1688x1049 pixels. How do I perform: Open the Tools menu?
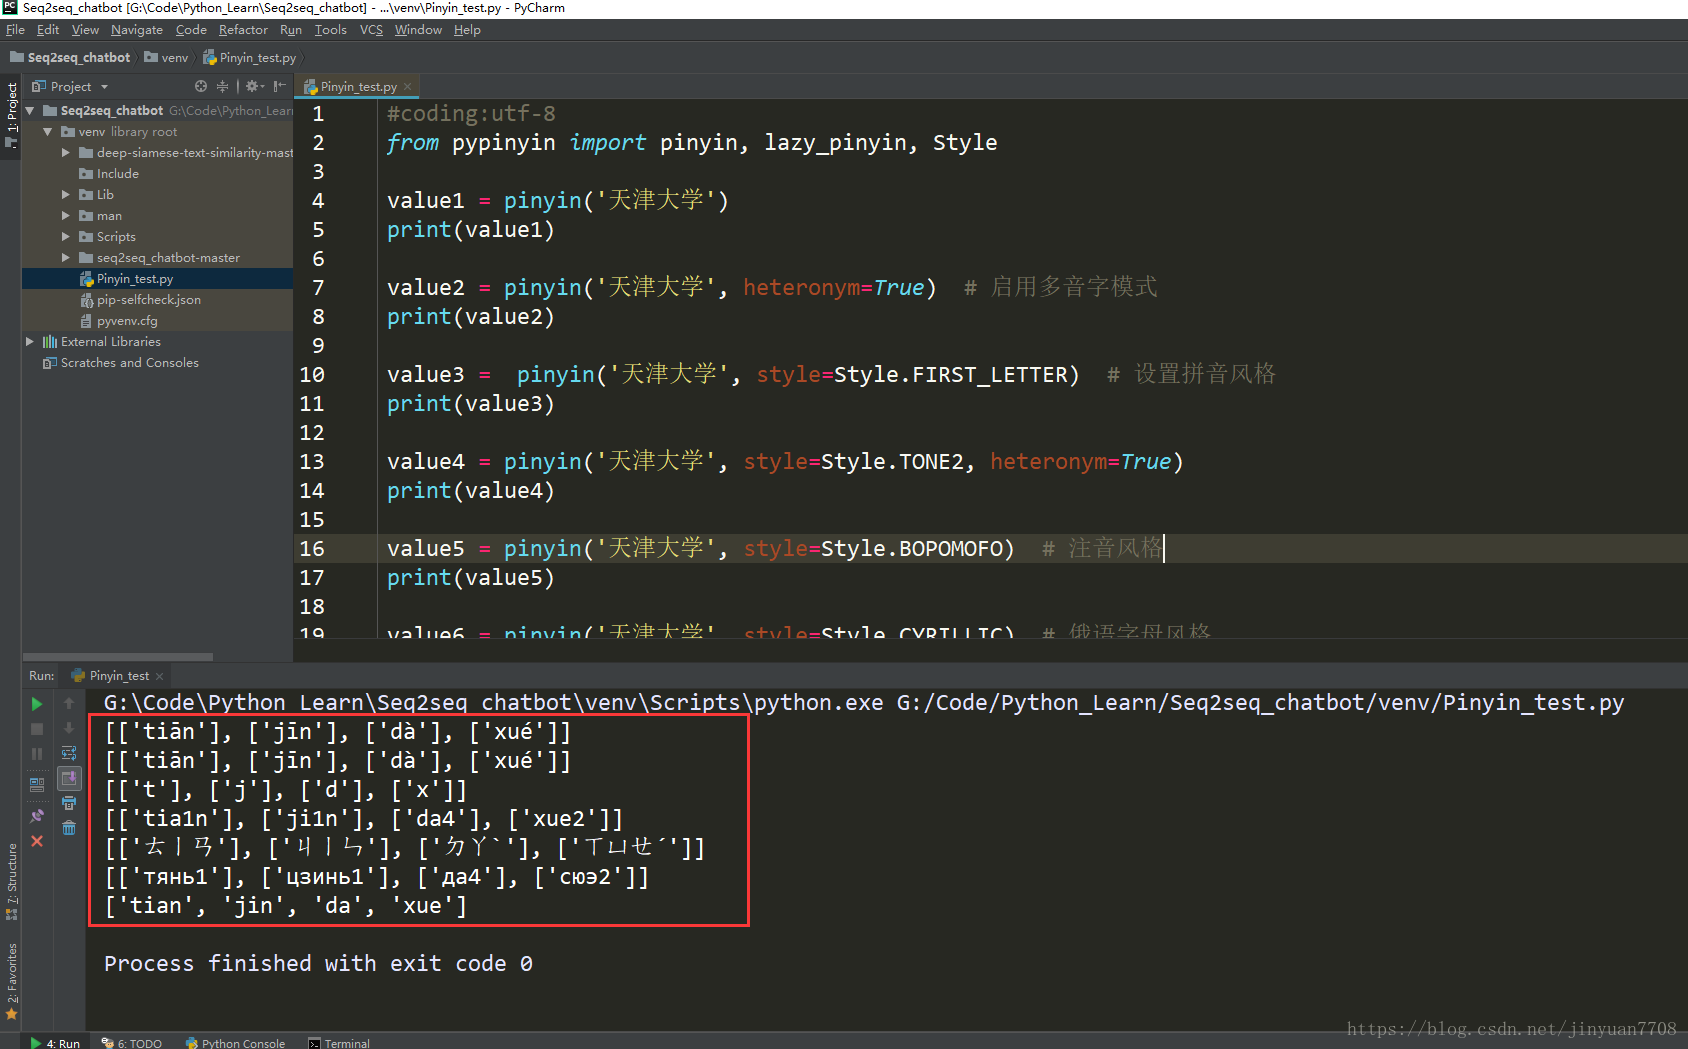coord(331,30)
